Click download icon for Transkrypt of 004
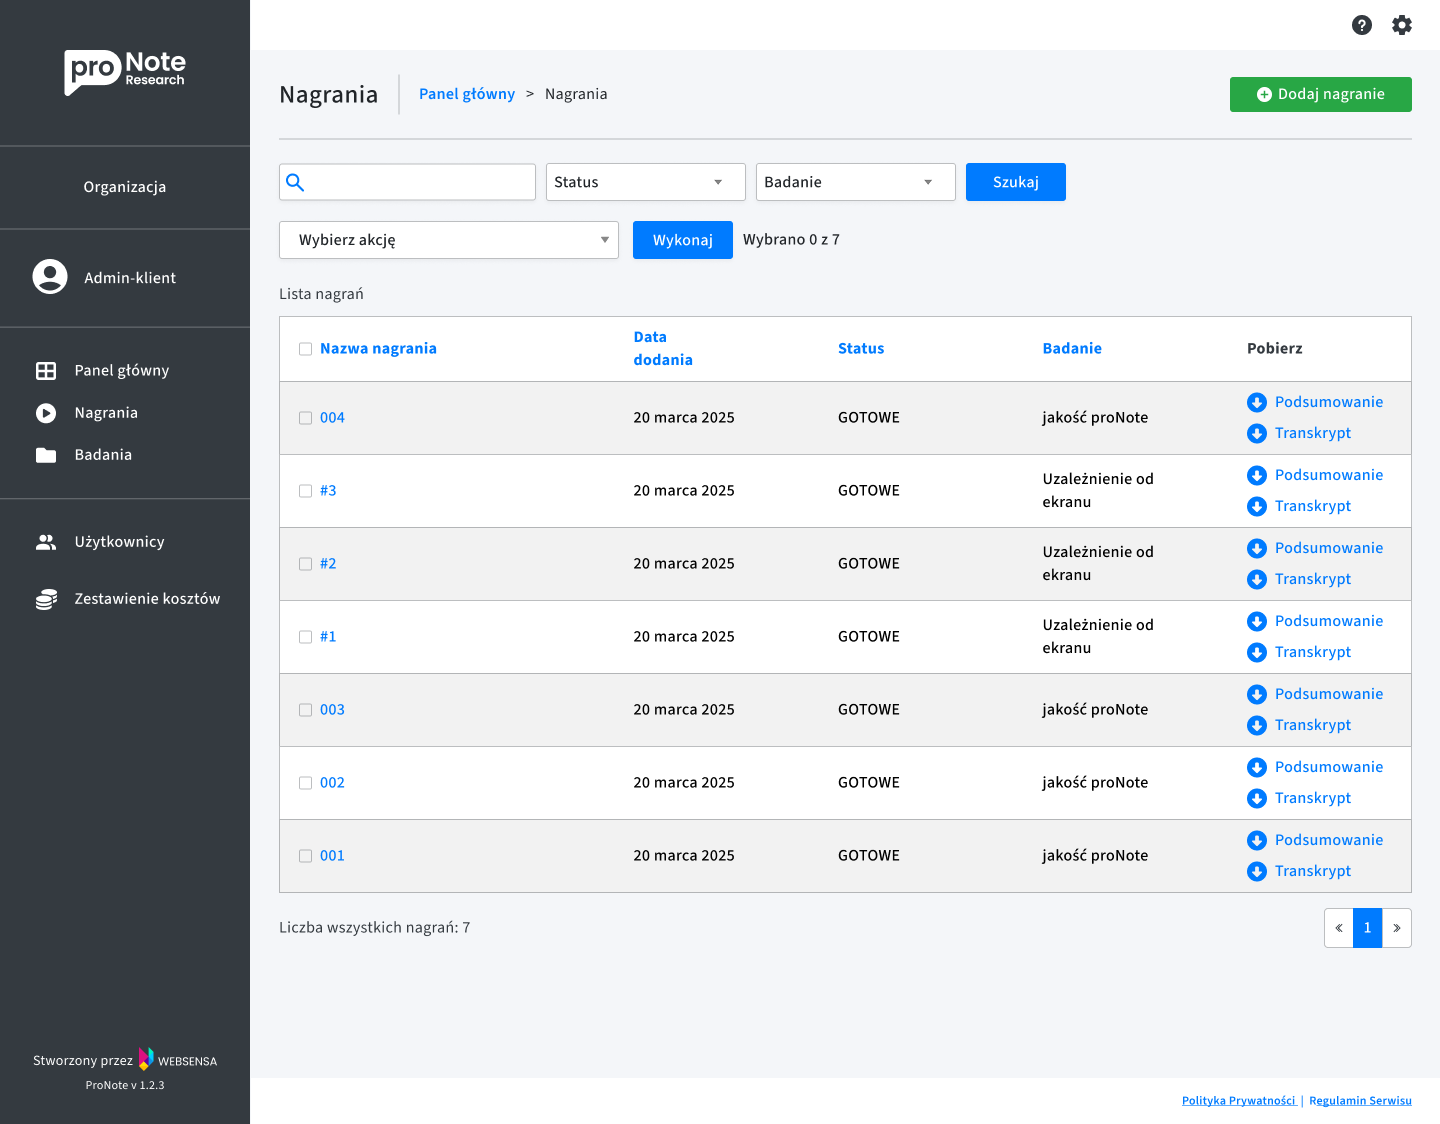The width and height of the screenshot is (1440, 1124). pyautogui.click(x=1257, y=433)
